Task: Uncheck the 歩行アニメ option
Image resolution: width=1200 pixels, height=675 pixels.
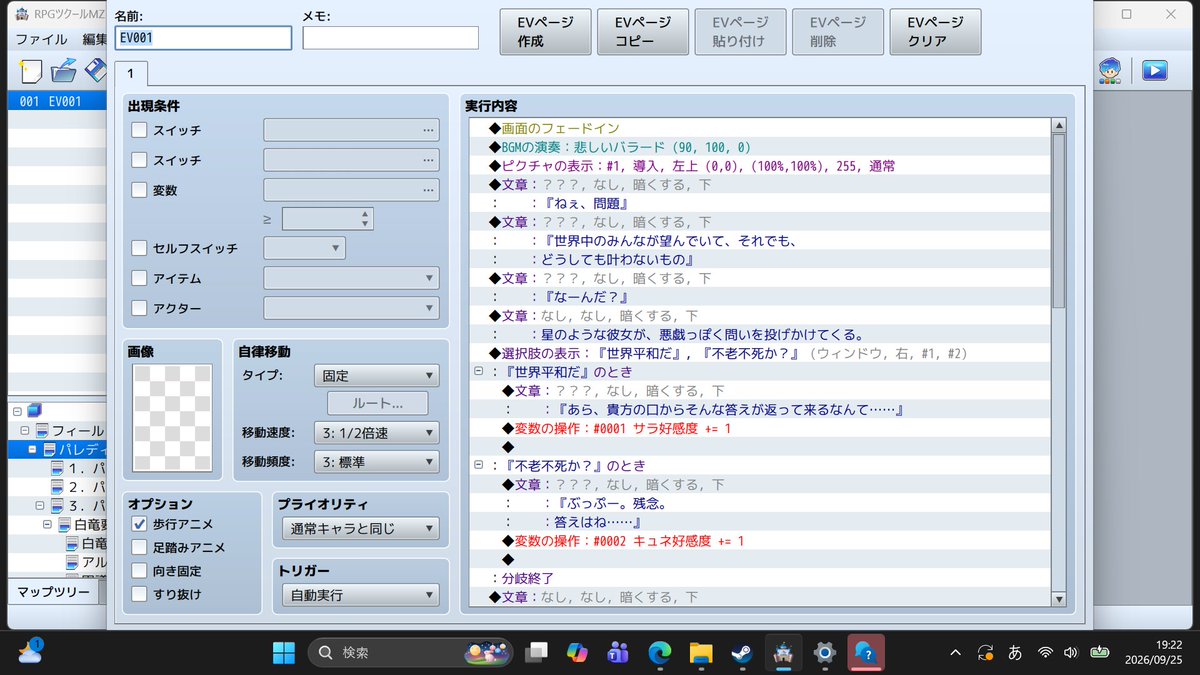Action: pyautogui.click(x=139, y=524)
